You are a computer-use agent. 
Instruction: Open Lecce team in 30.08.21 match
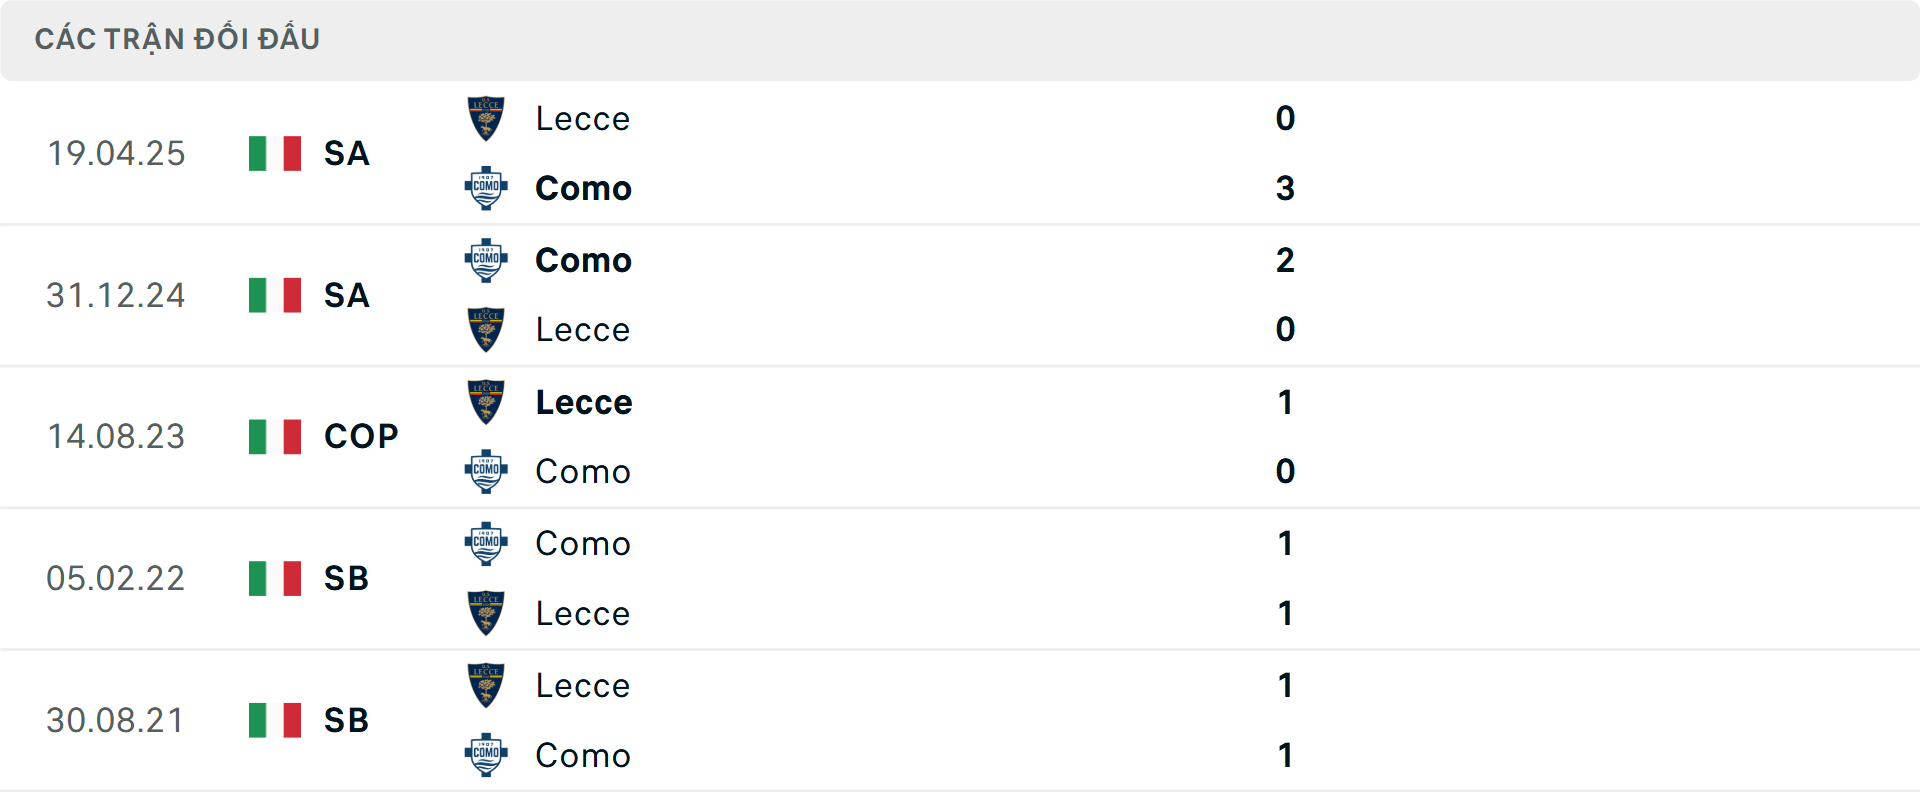pos(583,685)
